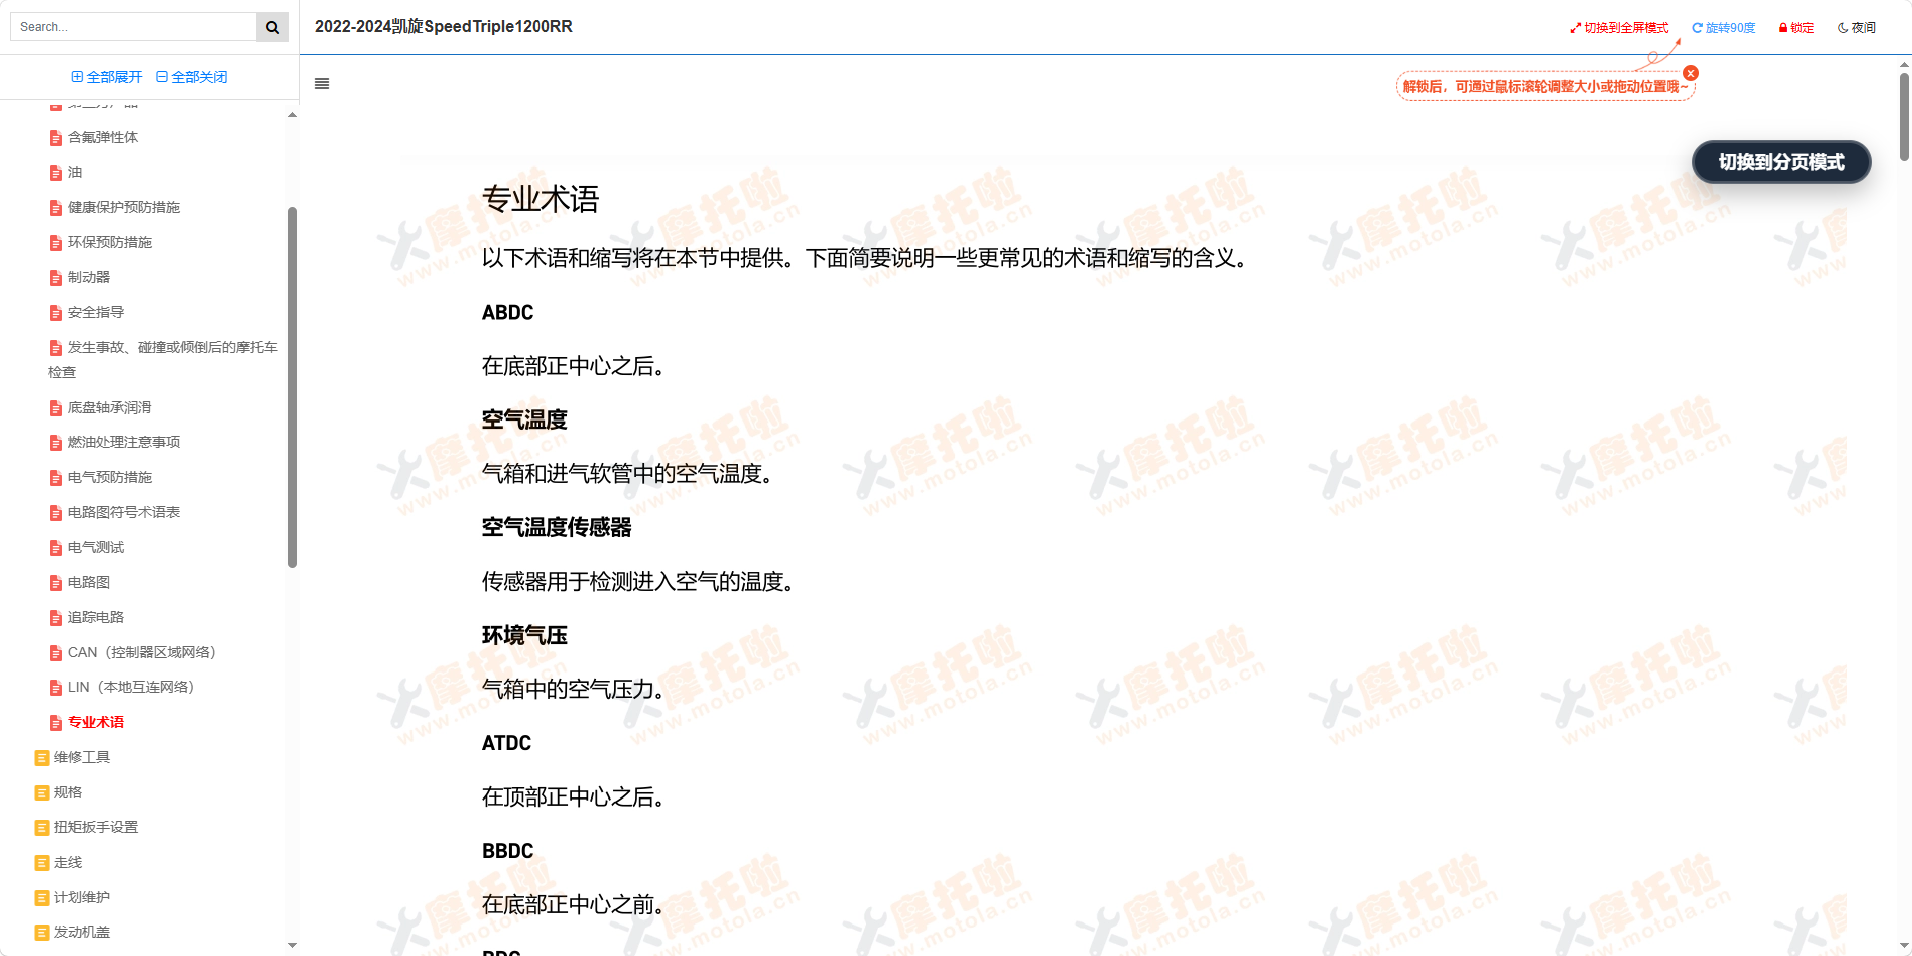Expand the 扭矩扳手设置 folder
1912x956 pixels.
(96, 827)
